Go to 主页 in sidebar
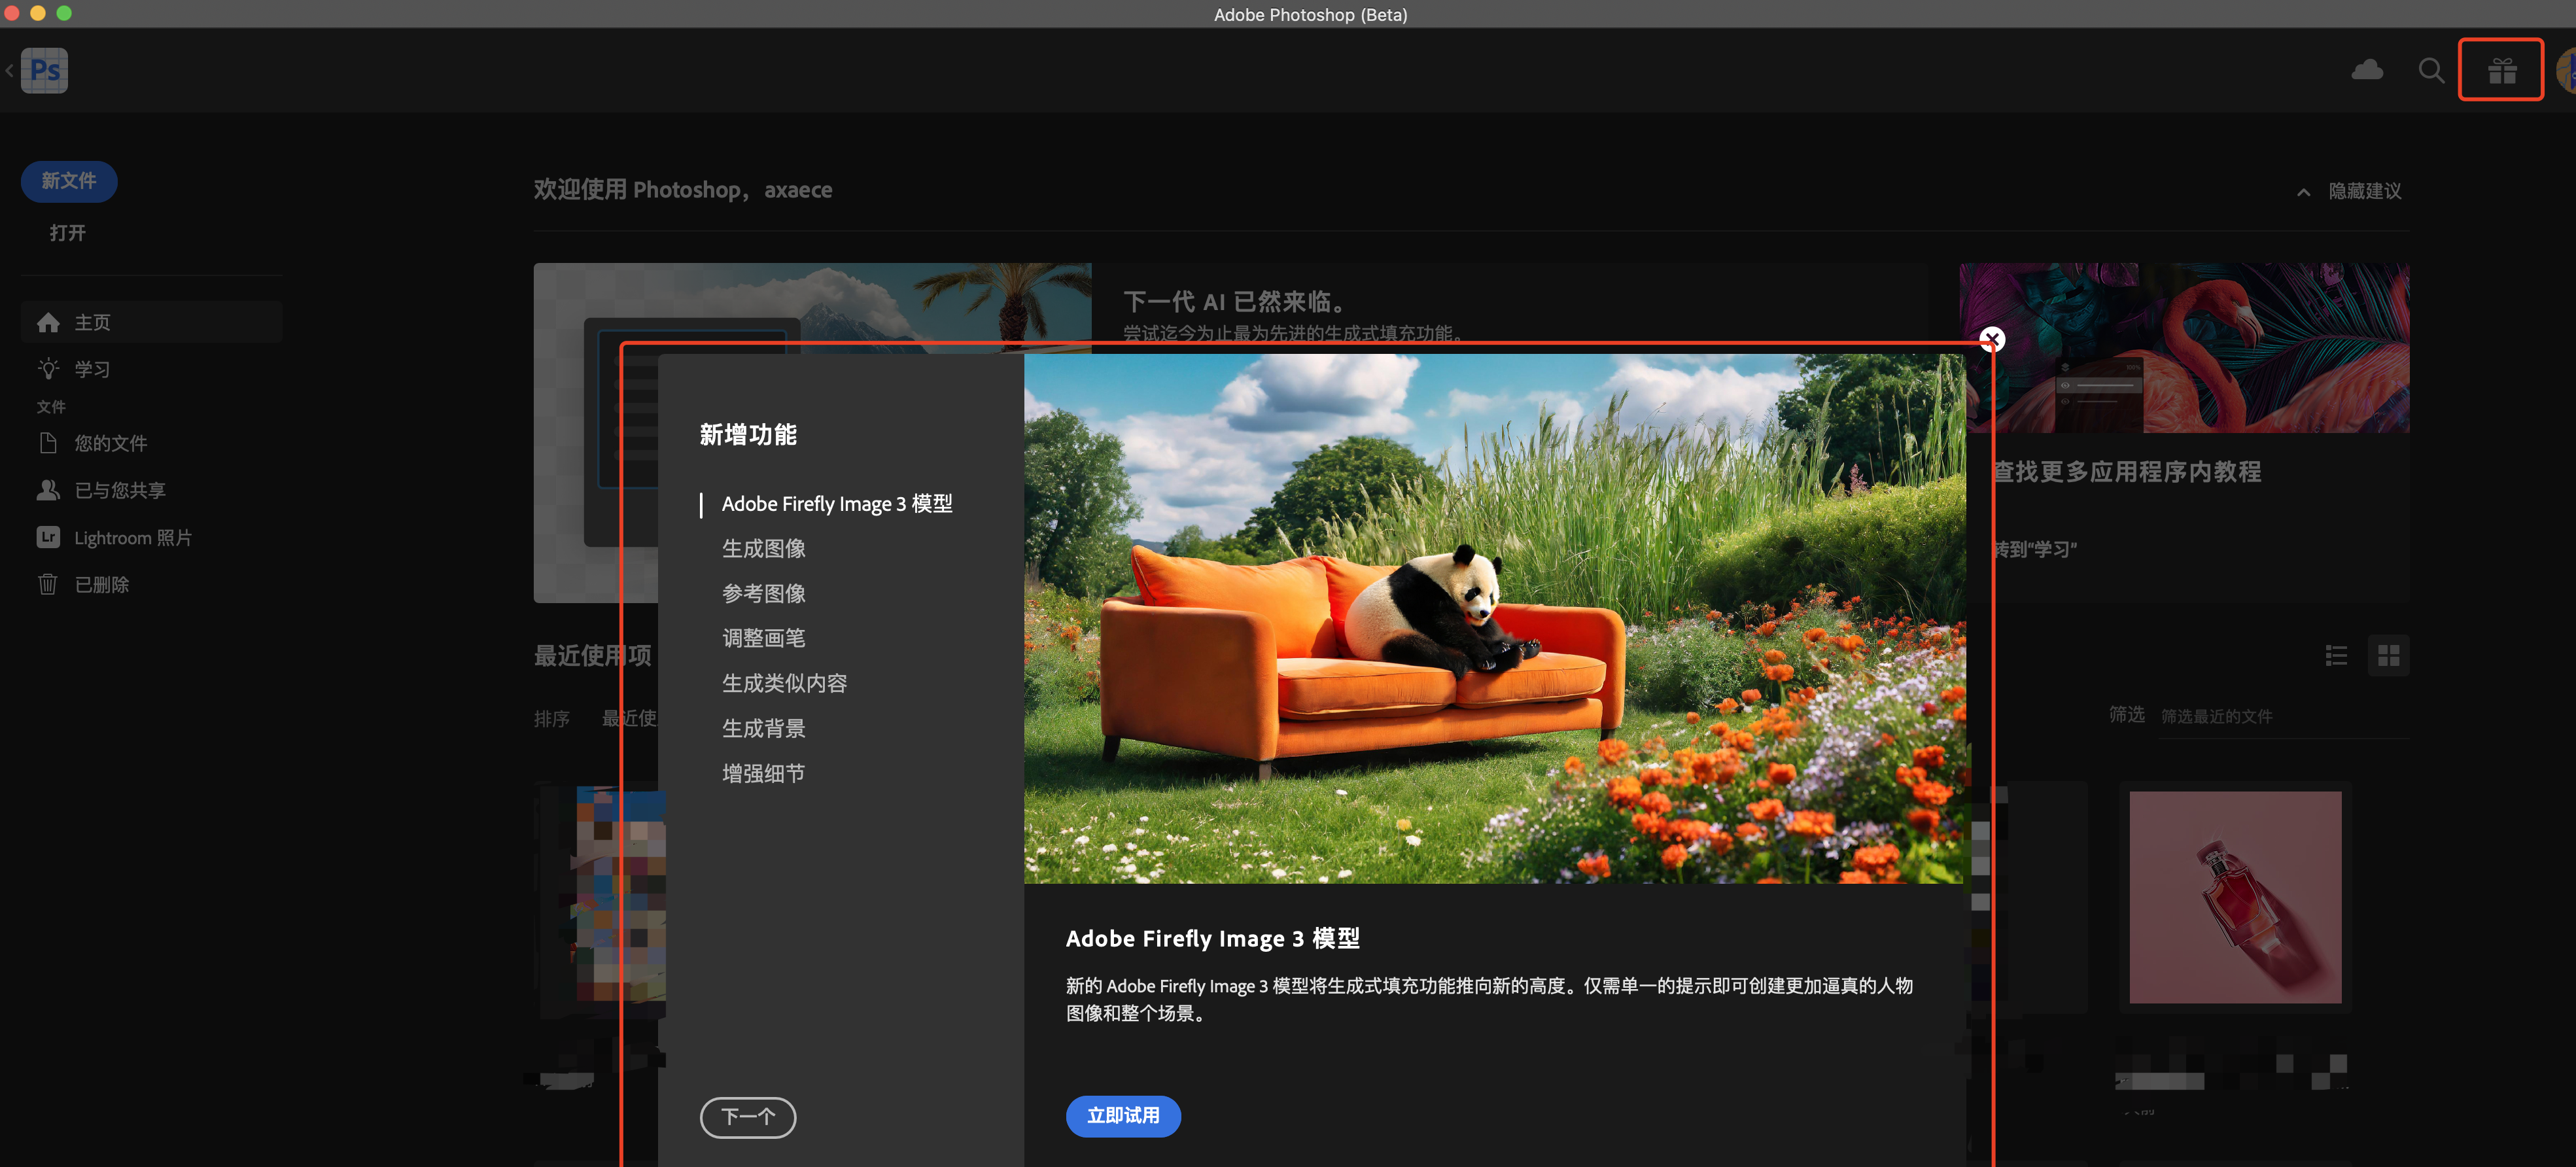Viewport: 2576px width, 1167px height. pyautogui.click(x=151, y=322)
